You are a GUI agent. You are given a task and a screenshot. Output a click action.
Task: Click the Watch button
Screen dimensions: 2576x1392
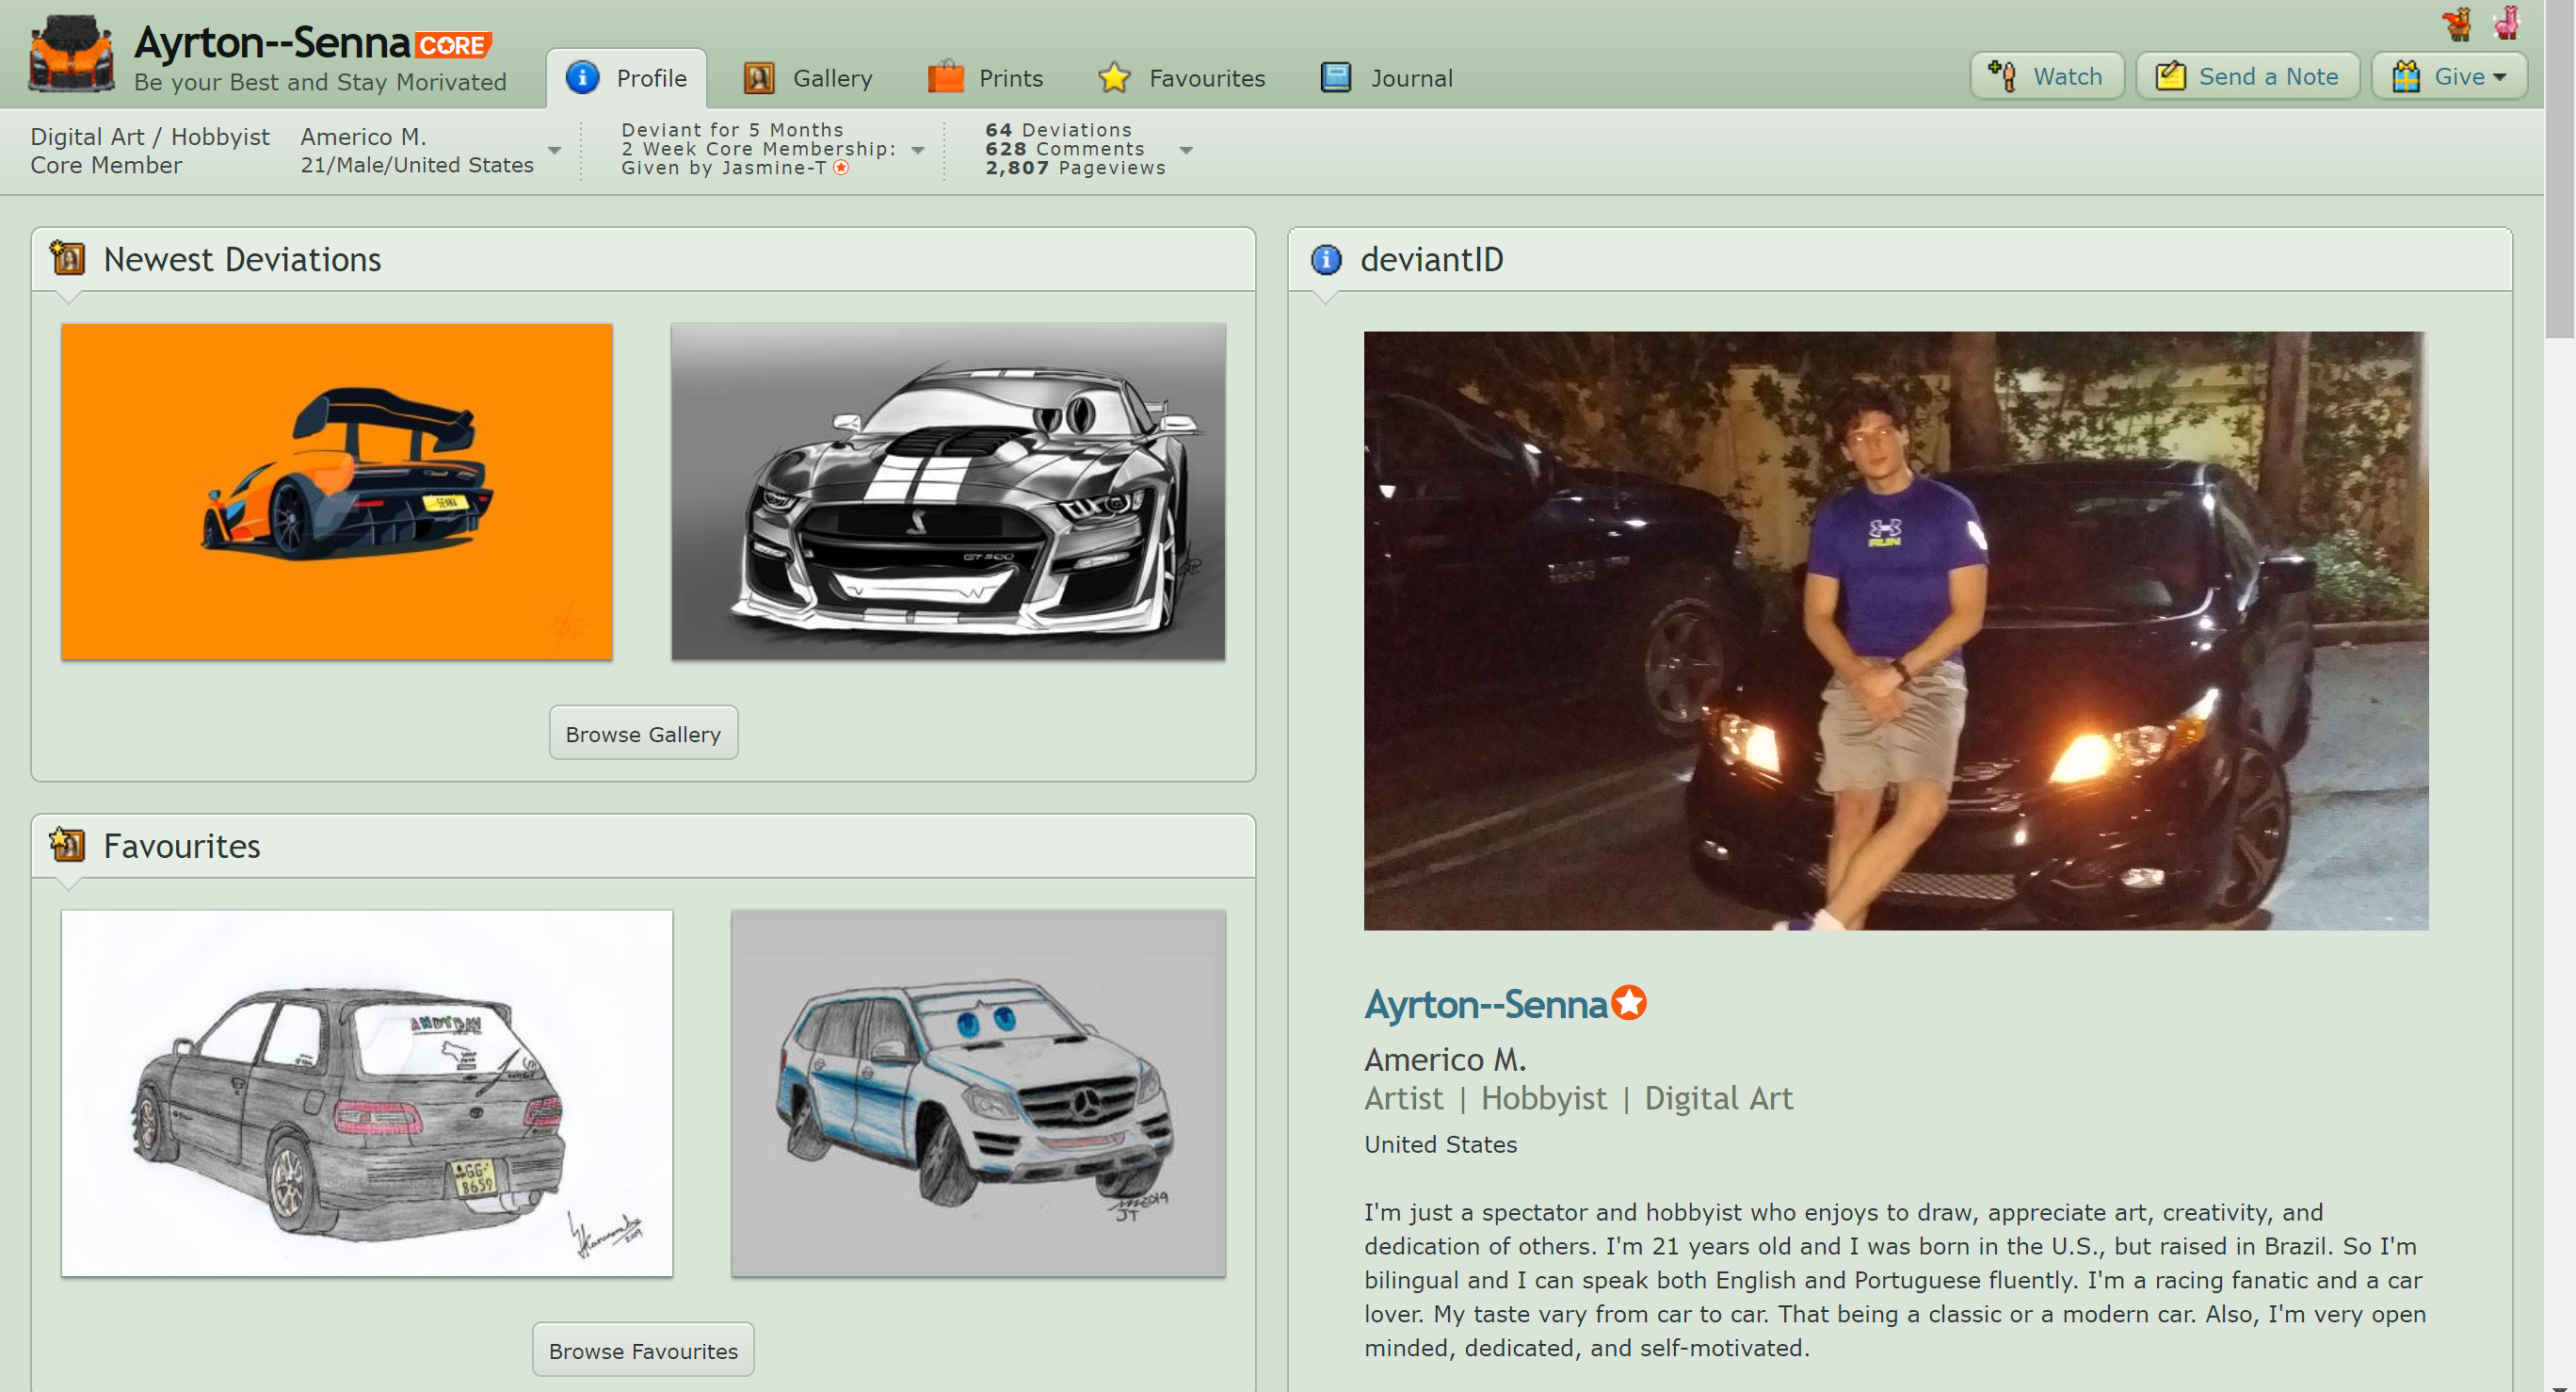click(2047, 76)
